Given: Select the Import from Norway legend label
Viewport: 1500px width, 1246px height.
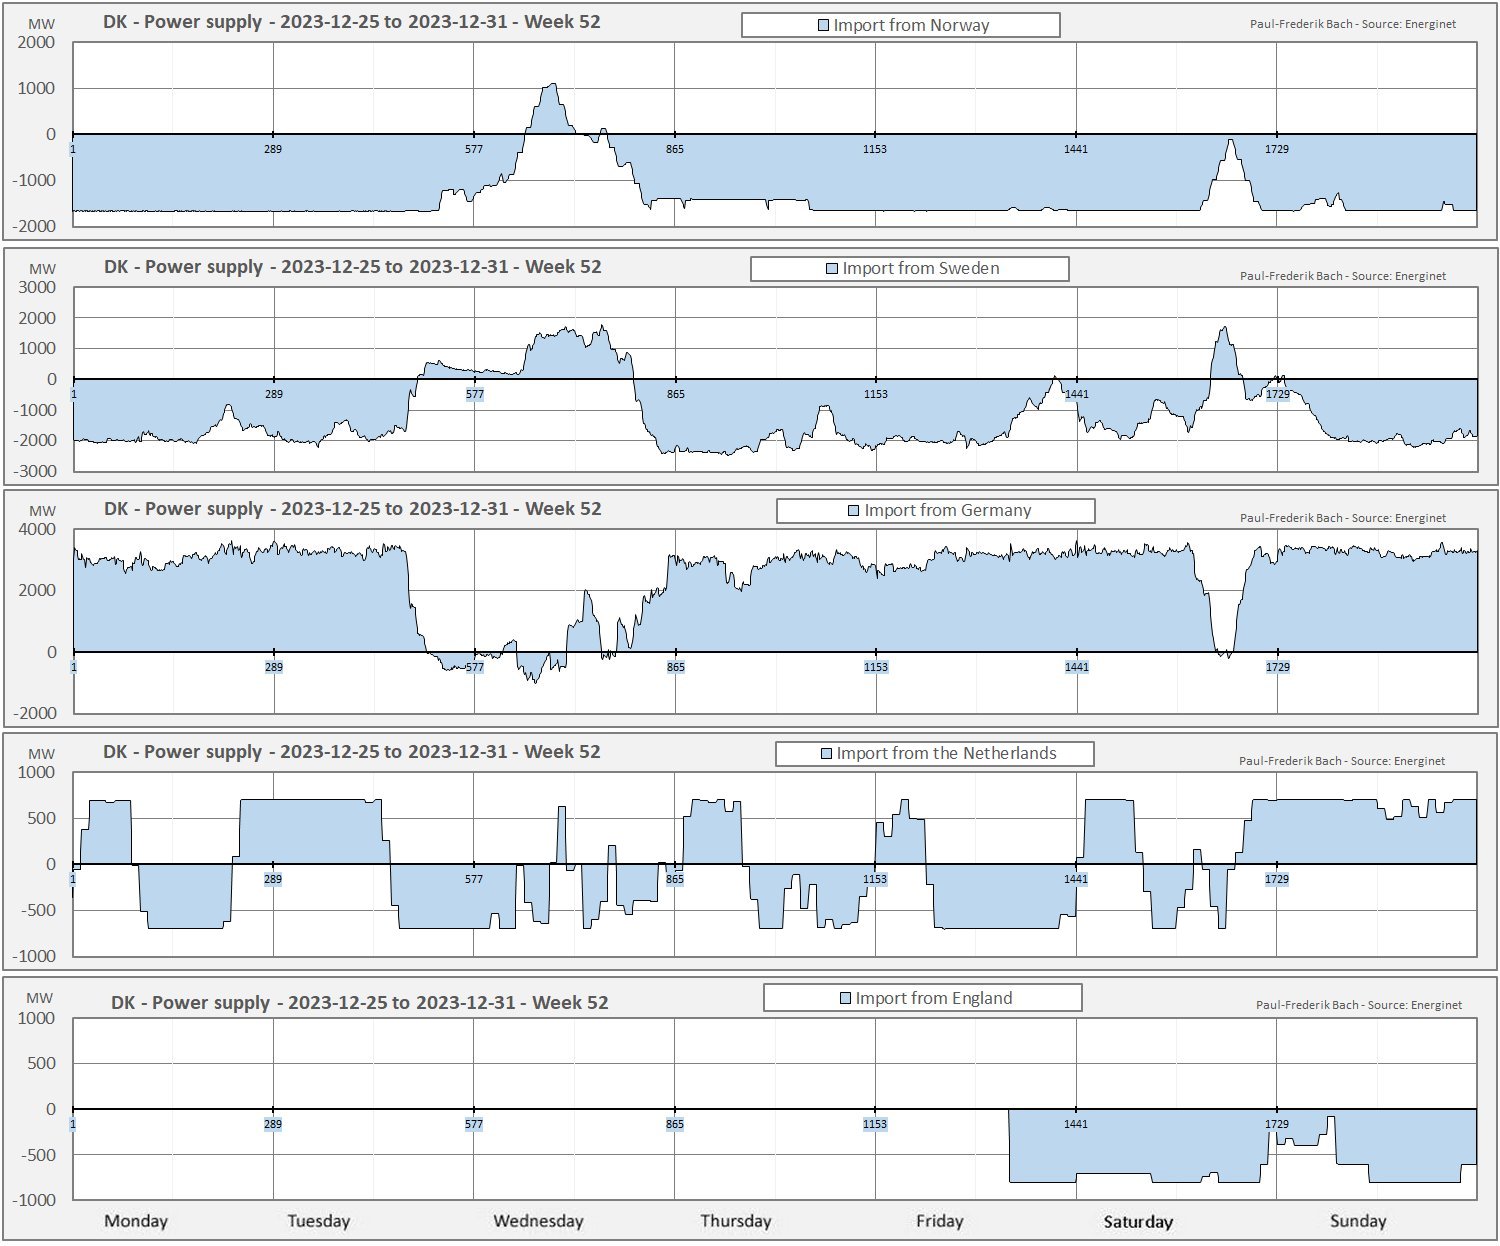Looking at the screenshot, I should pos(911,26).
